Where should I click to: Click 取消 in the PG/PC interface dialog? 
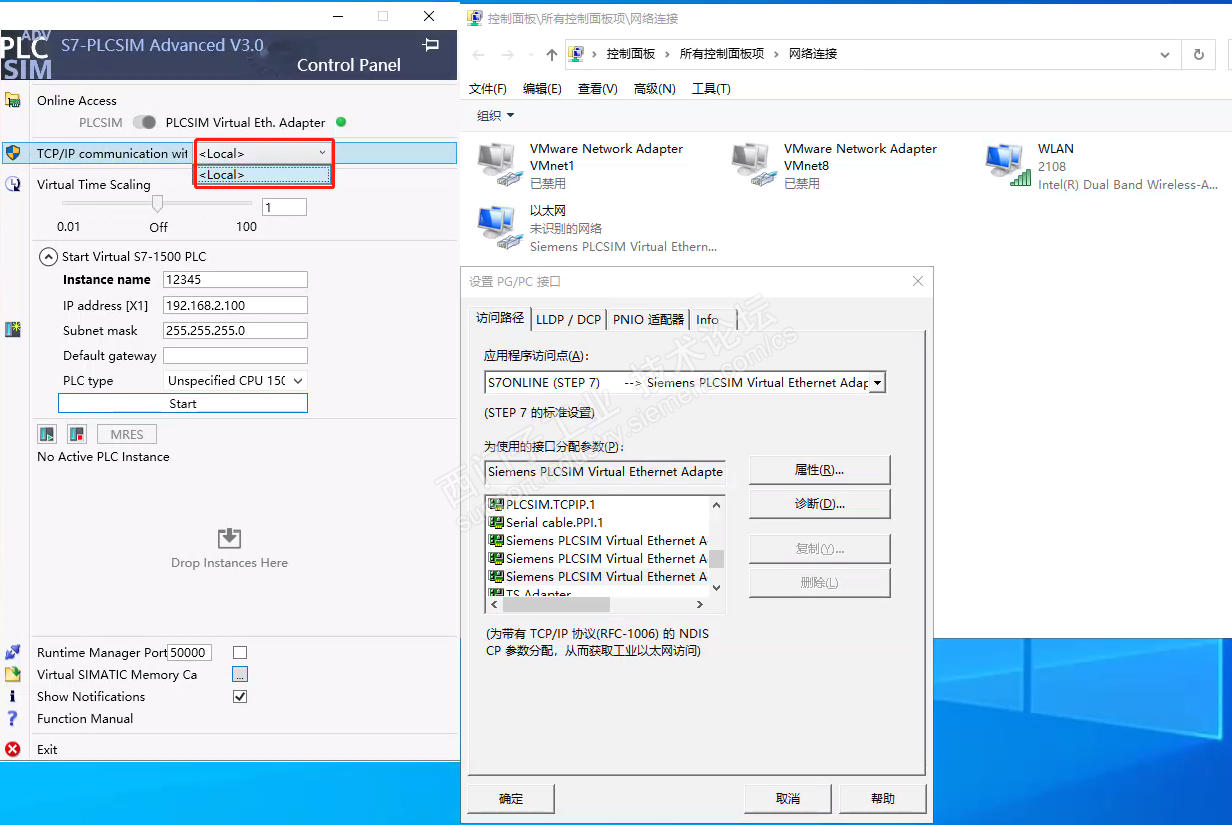click(788, 799)
